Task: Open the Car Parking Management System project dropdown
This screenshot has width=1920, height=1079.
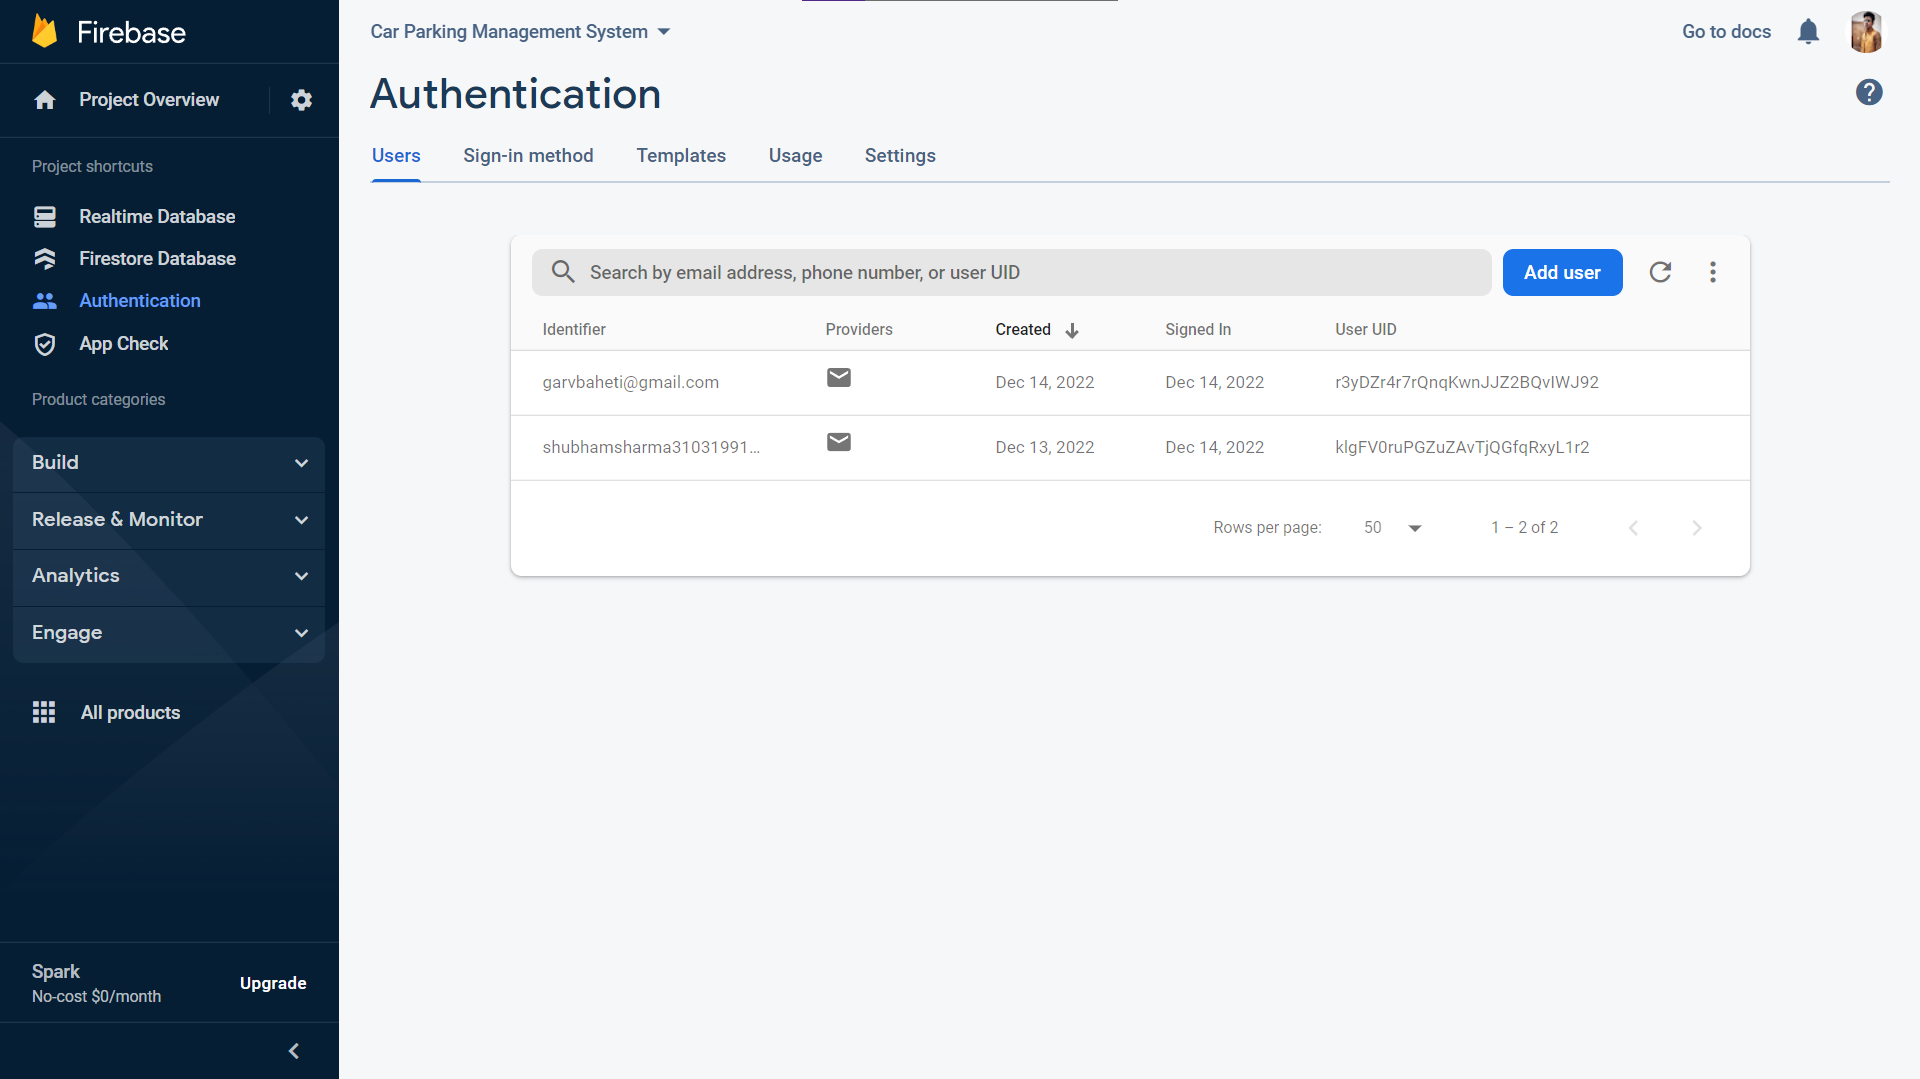Action: pyautogui.click(x=520, y=32)
